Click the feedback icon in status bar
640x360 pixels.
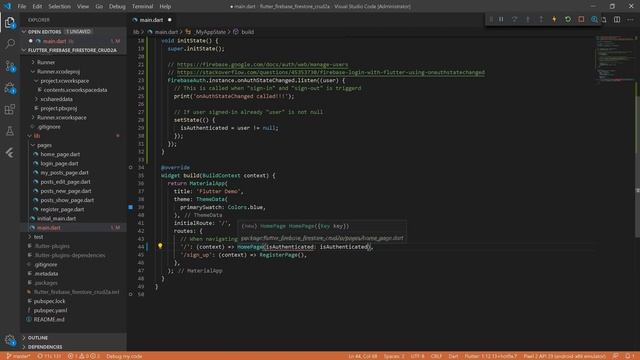[x=616, y=356]
